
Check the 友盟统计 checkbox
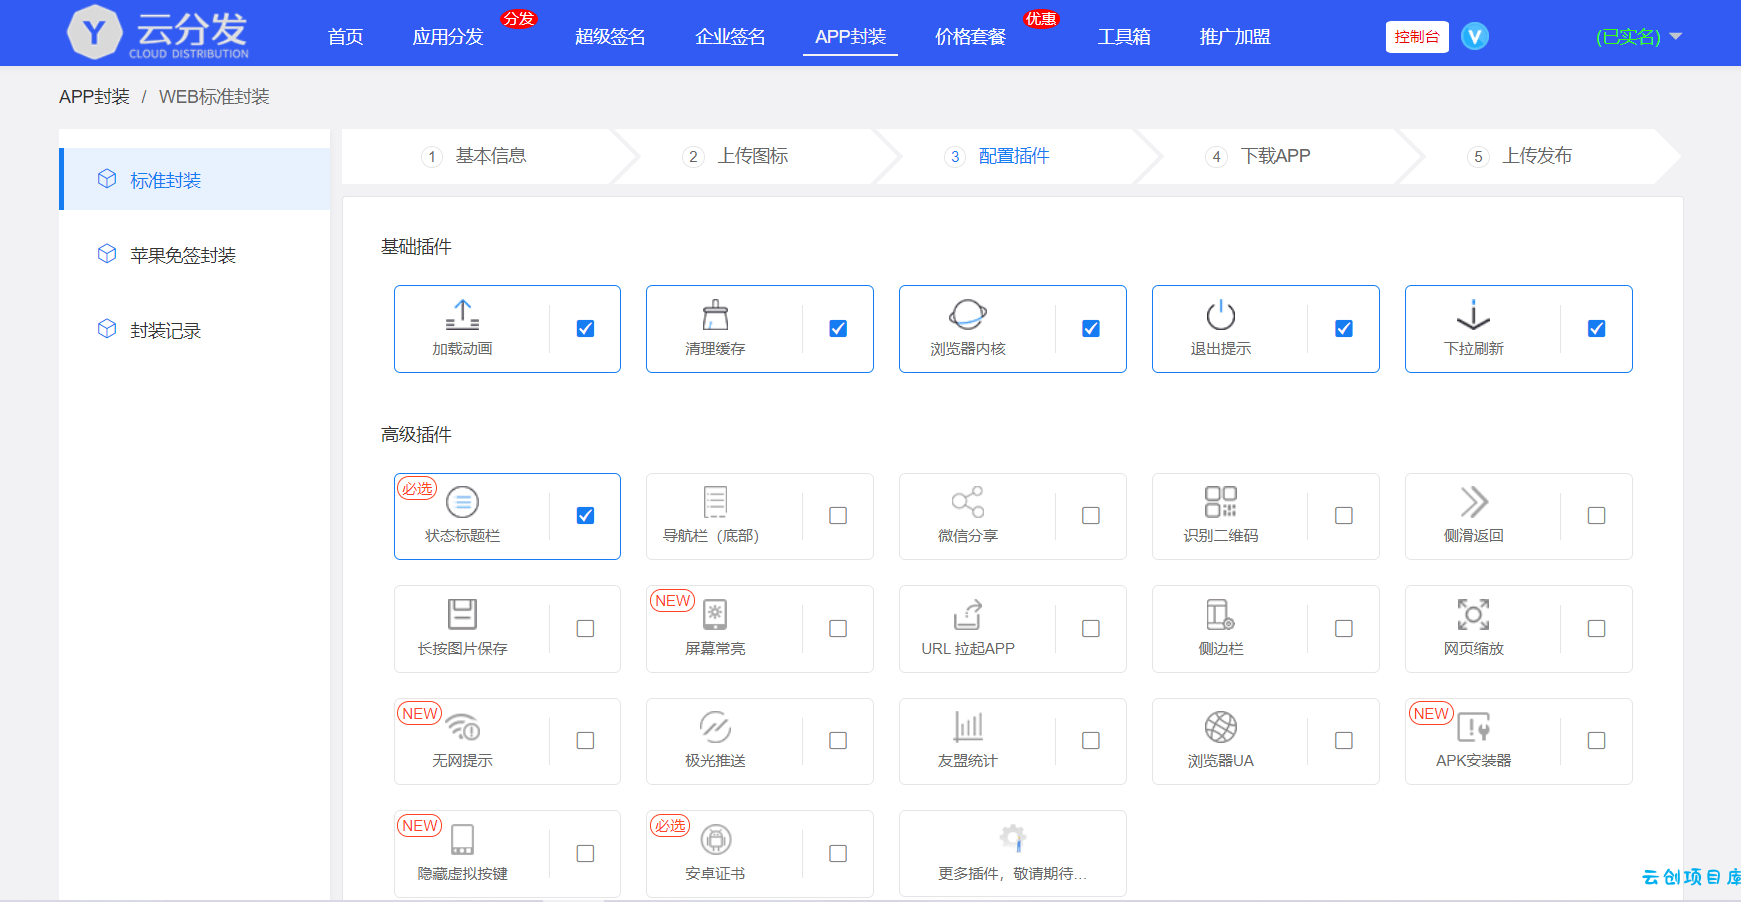click(x=1091, y=740)
